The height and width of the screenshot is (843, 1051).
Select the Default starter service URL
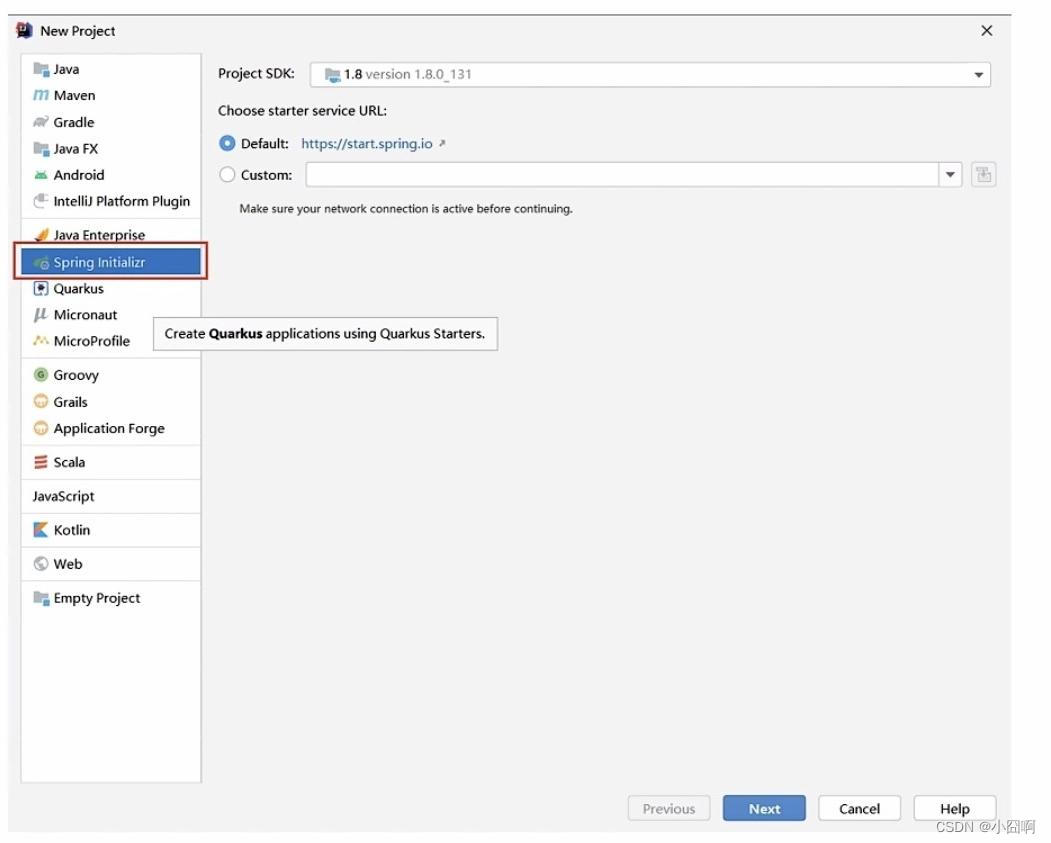[x=228, y=143]
